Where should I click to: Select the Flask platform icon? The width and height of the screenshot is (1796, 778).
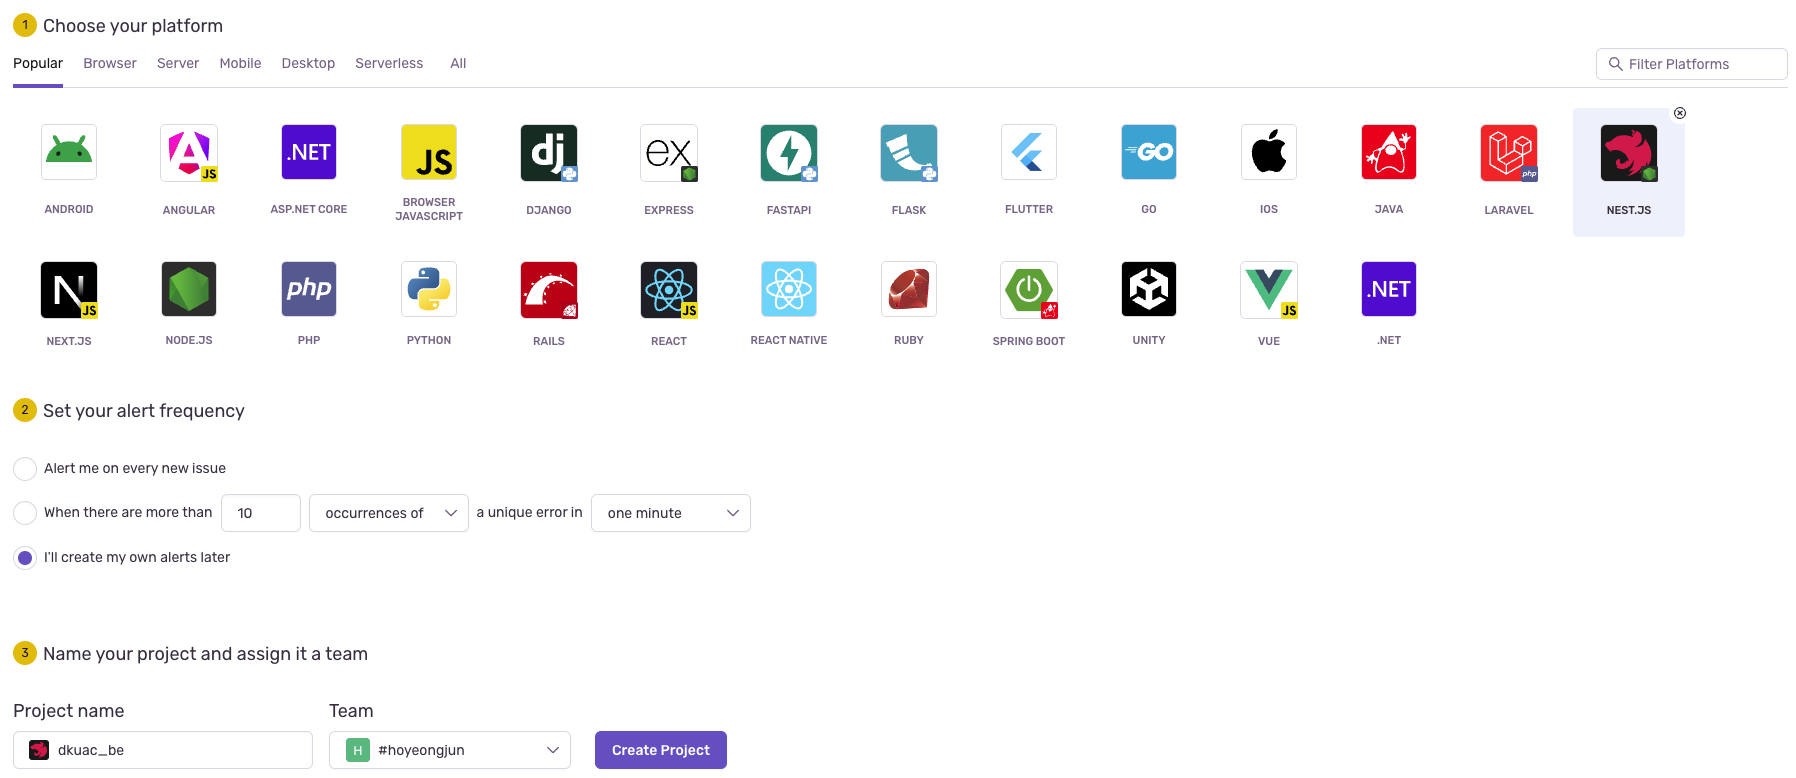[x=909, y=152]
